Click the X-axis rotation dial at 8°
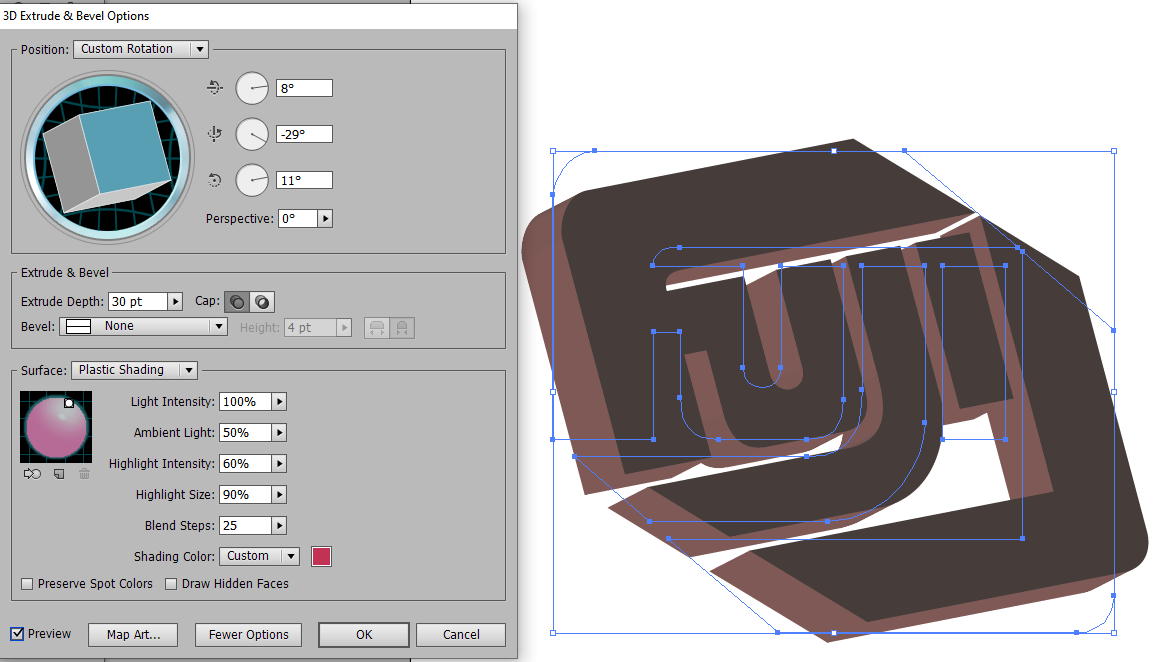Image resolution: width=1159 pixels, height=662 pixels. pos(252,88)
